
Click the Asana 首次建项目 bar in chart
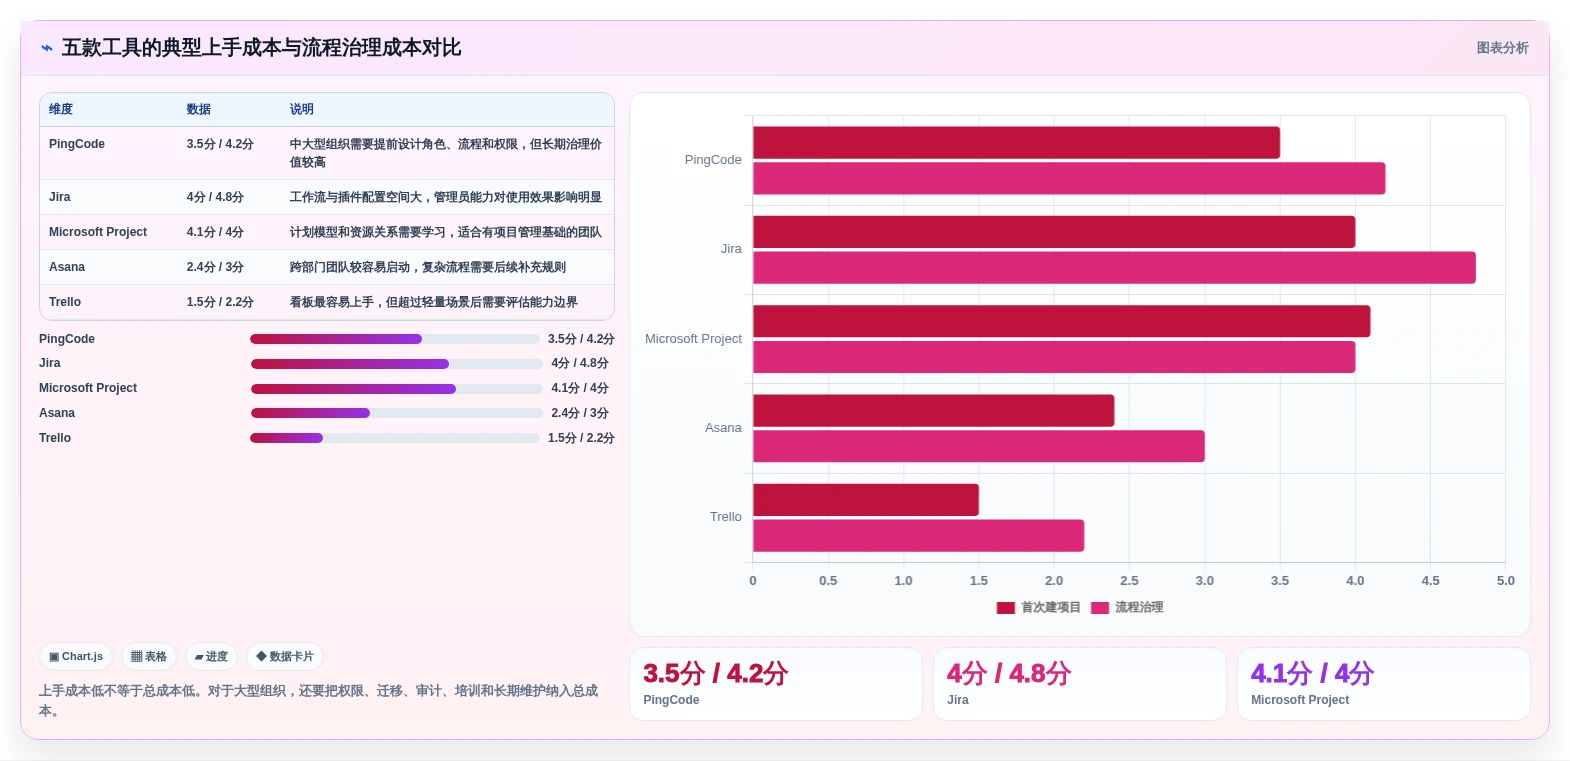[x=933, y=411]
